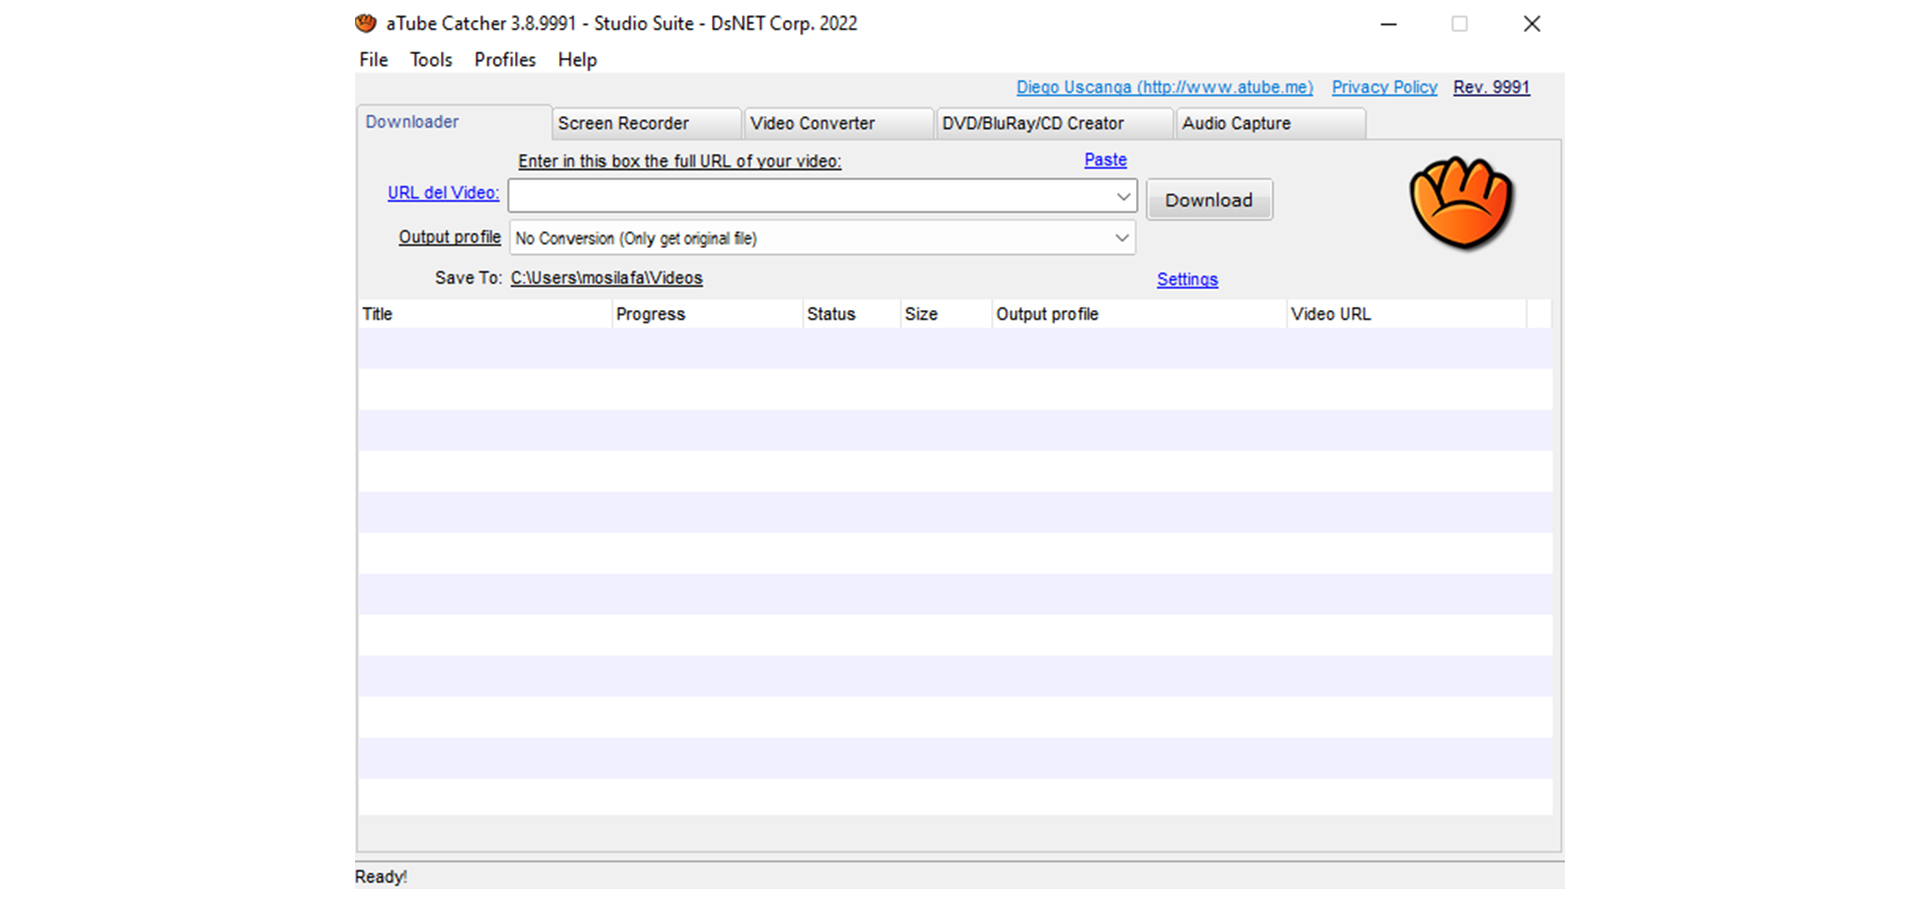Click 'Enter in this box the full URL' text
This screenshot has height=900, width=1920.
coord(679,161)
